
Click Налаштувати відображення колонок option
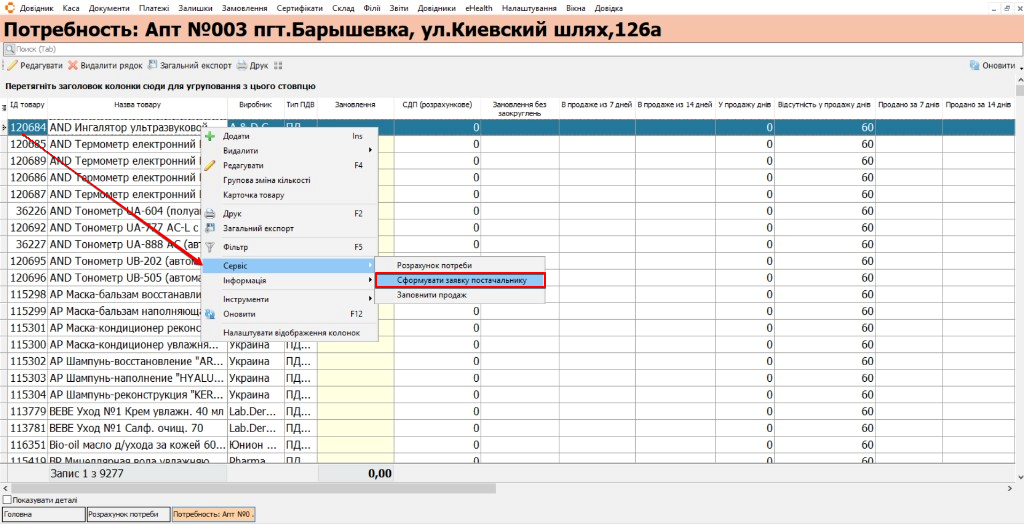coord(291,333)
